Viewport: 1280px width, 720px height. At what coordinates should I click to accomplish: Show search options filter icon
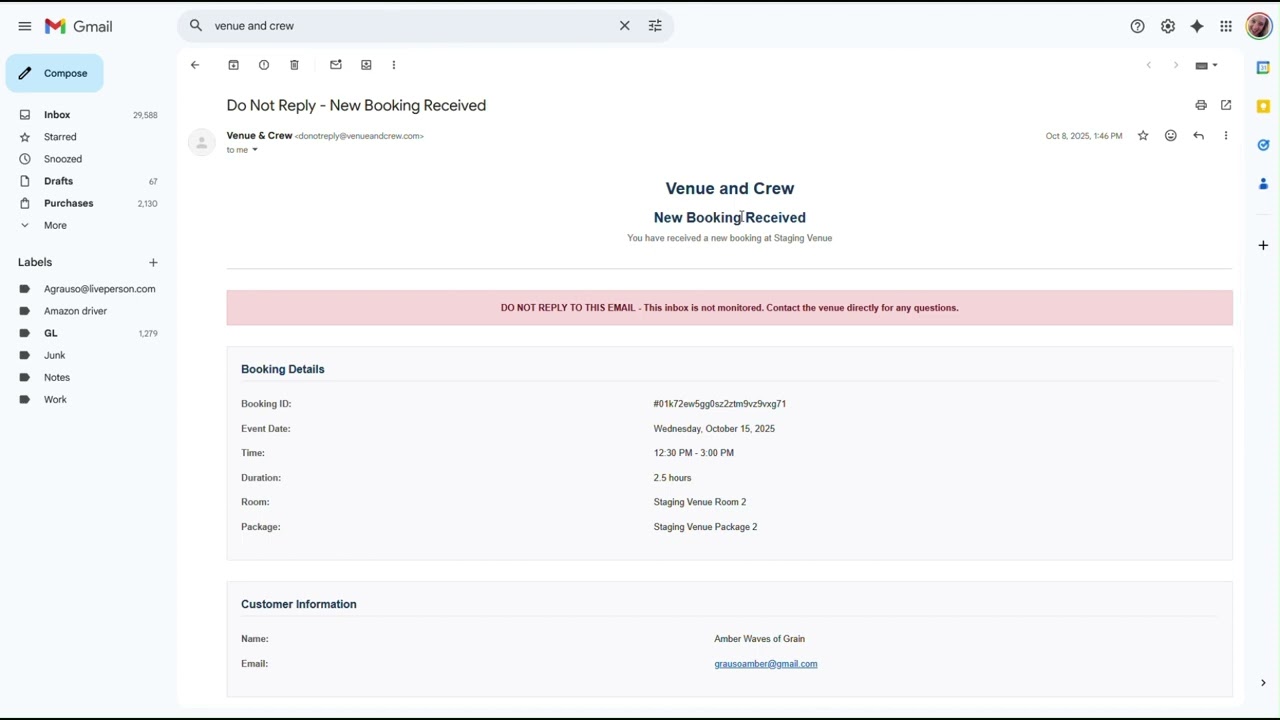click(x=655, y=26)
